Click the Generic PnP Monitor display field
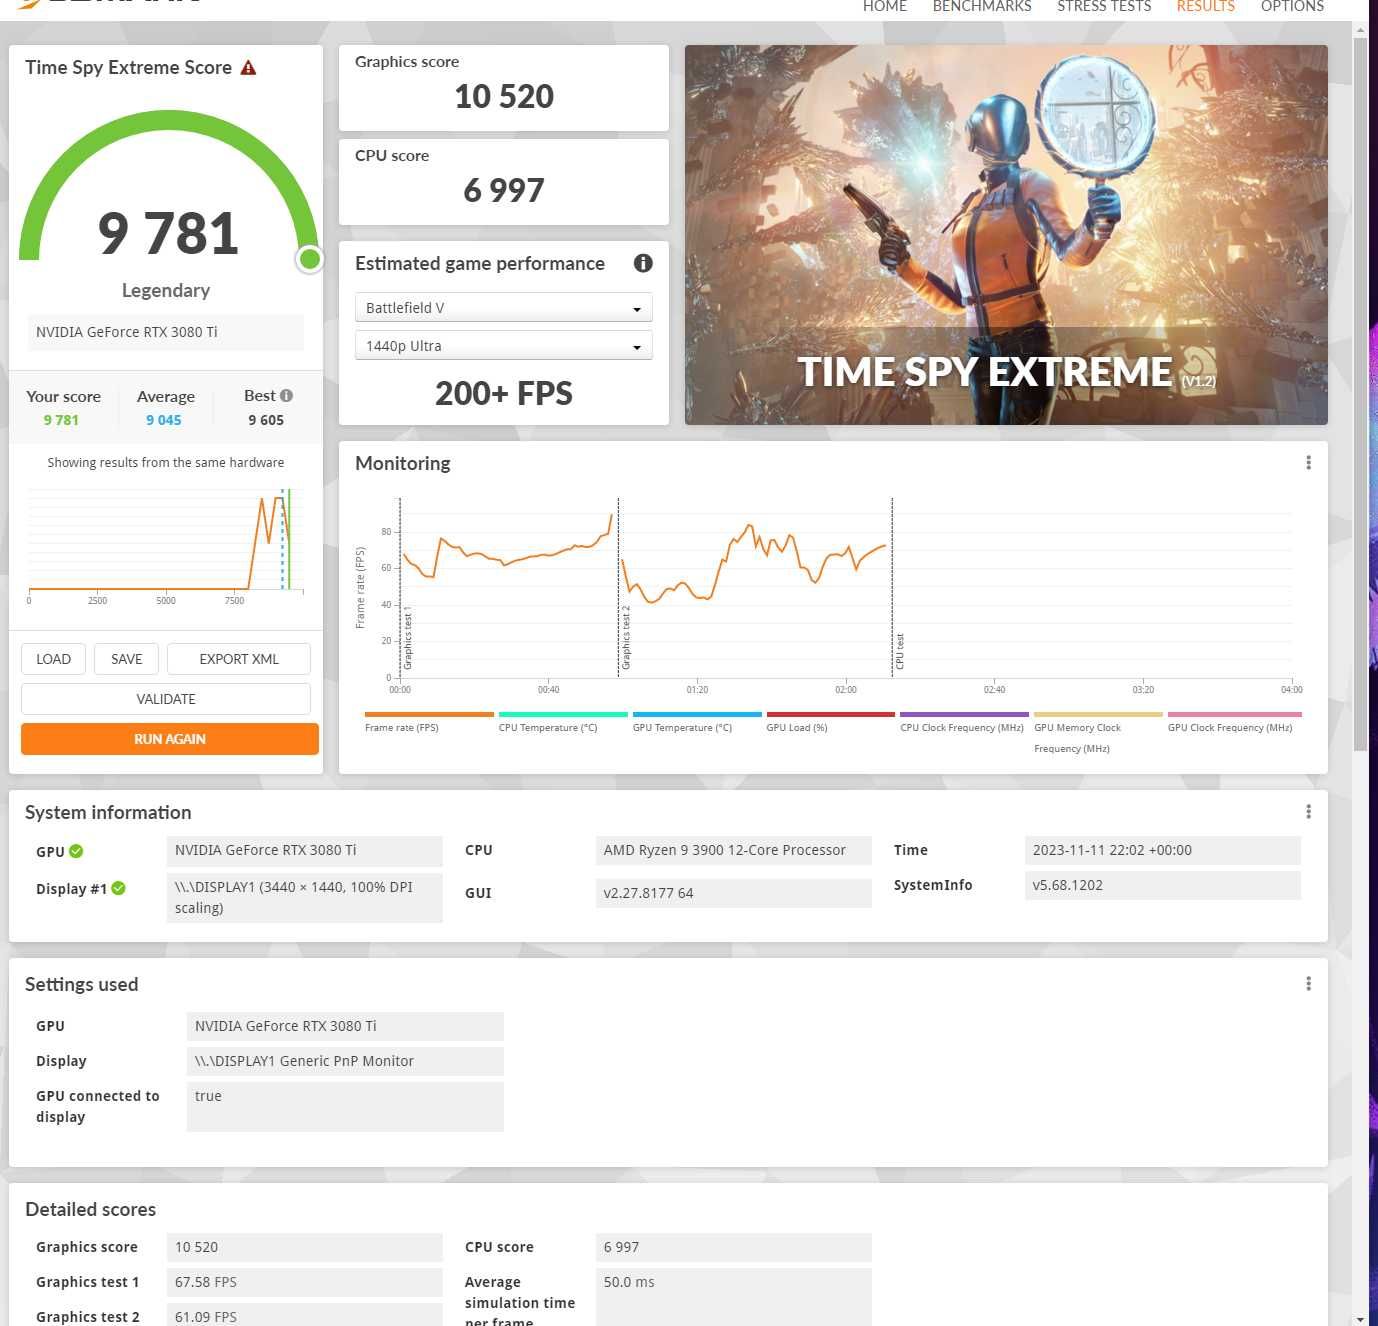1378x1326 pixels. click(x=345, y=1061)
